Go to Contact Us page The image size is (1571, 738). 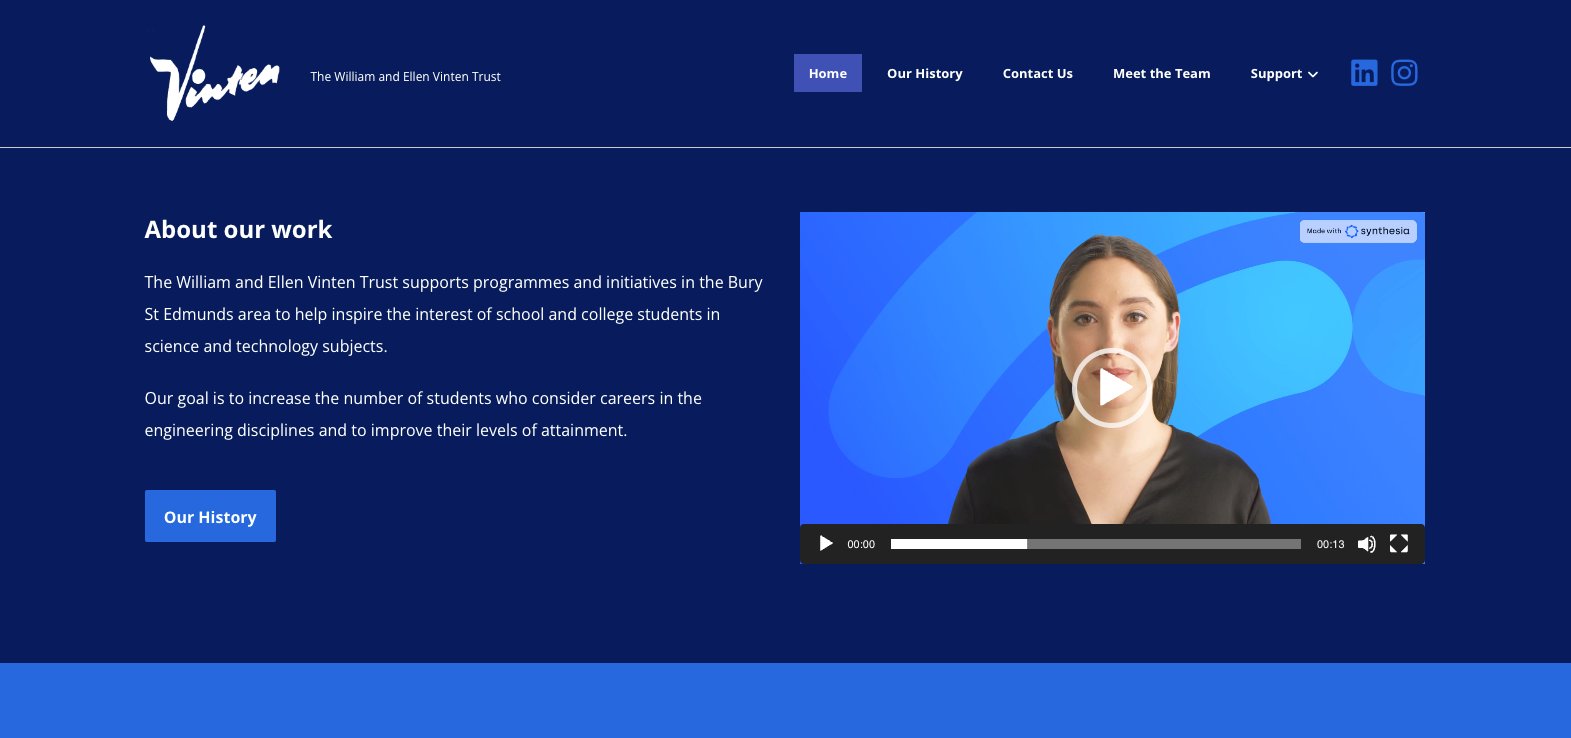tap(1038, 73)
